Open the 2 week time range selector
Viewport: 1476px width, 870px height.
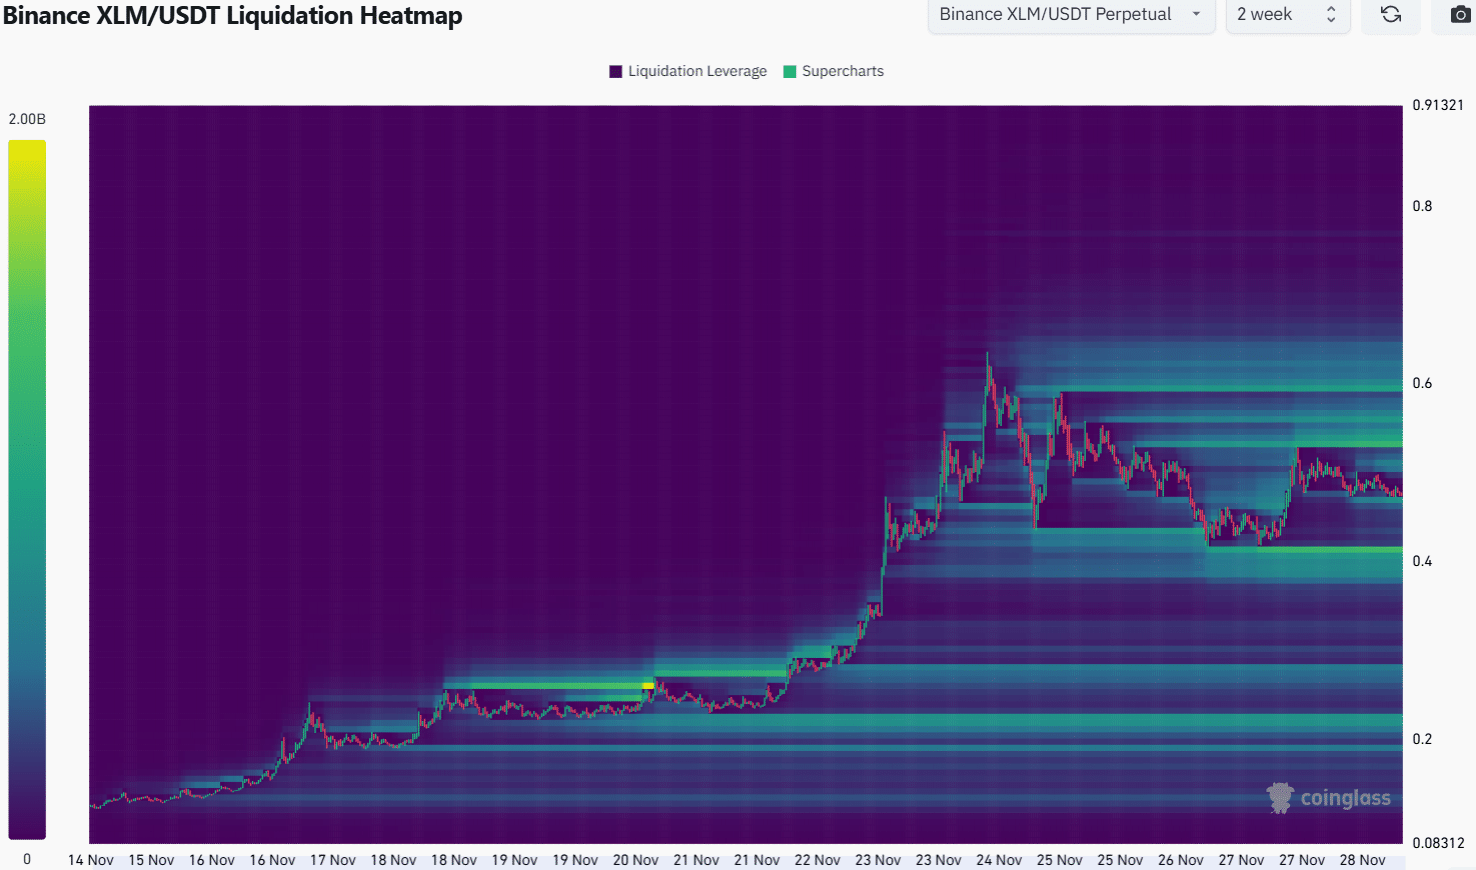[1288, 14]
